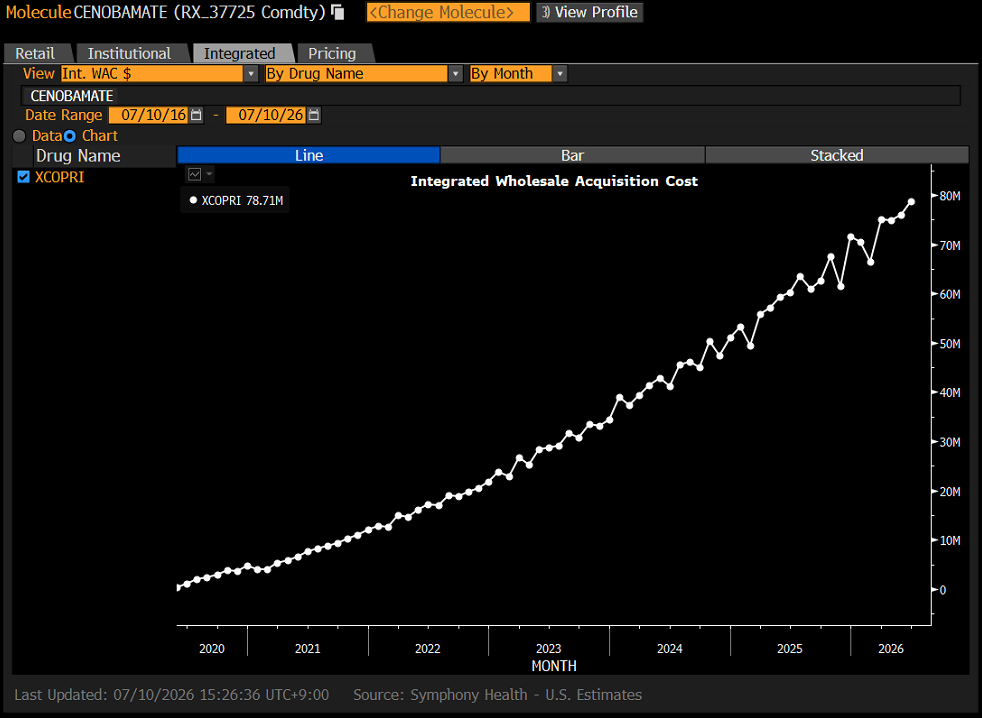The width and height of the screenshot is (982, 718).
Task: Click the 2023 x-axis label
Action: (548, 648)
